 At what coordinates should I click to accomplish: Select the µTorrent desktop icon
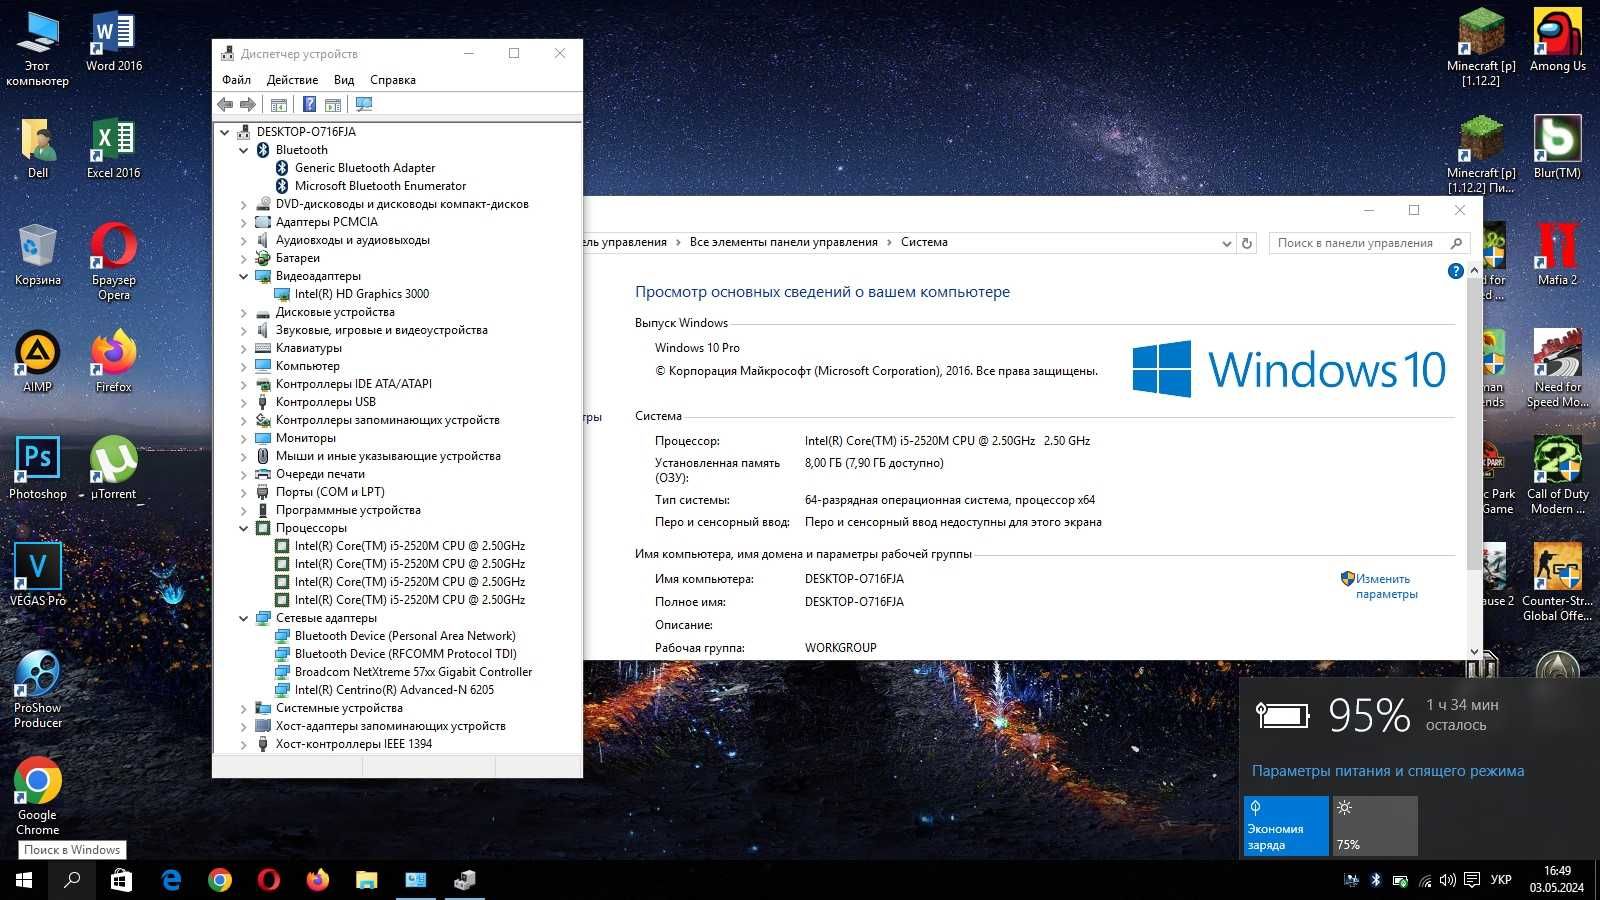pos(114,468)
